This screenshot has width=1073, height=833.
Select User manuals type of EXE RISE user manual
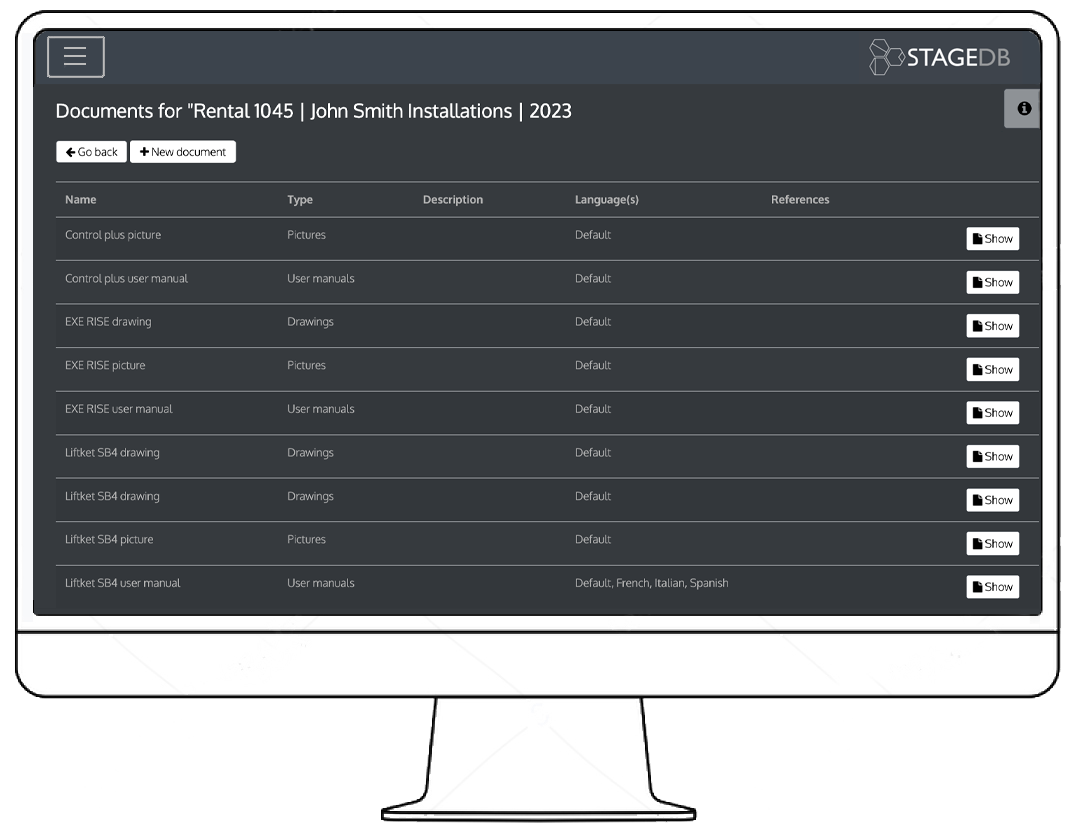click(320, 409)
